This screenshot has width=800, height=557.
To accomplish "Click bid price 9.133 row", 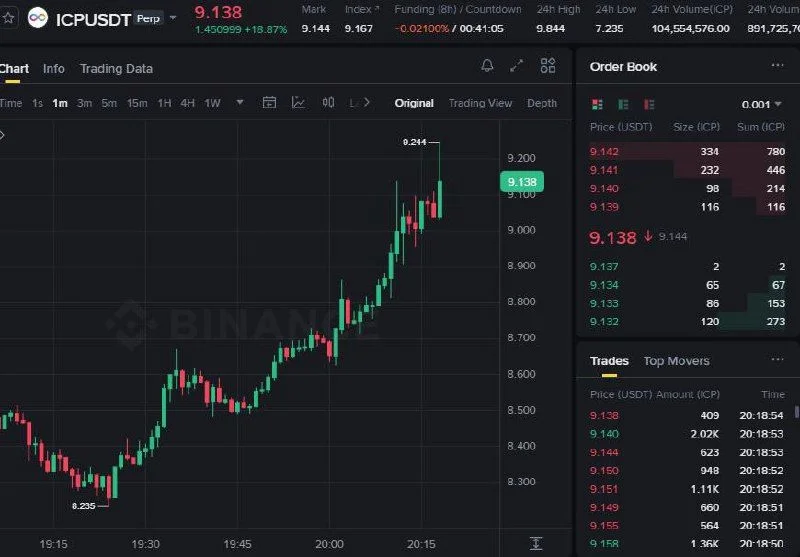I will tap(687, 303).
